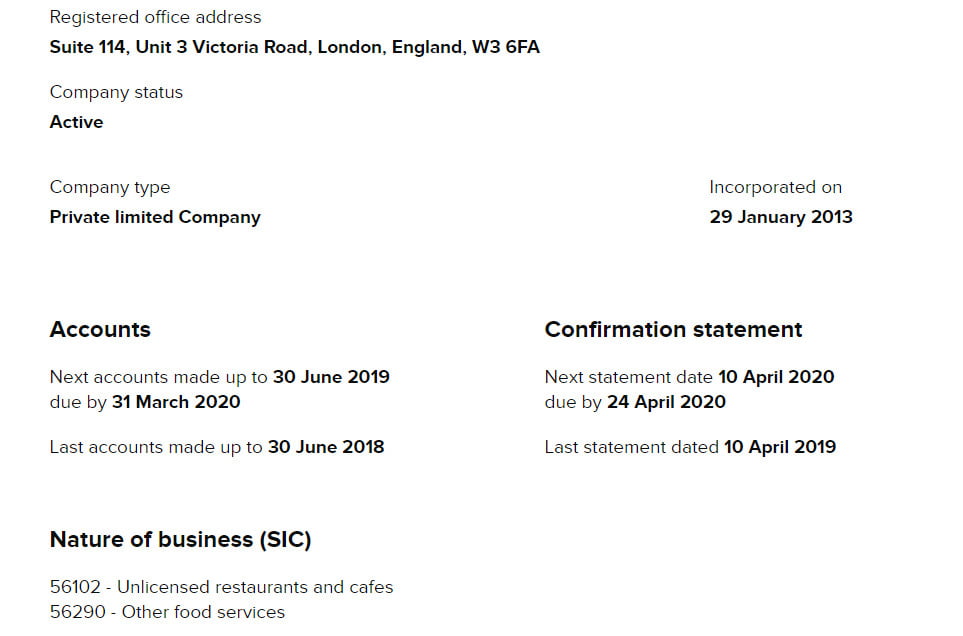
Task: Select the Suite 114 Victoria Road address
Action: coord(295,47)
